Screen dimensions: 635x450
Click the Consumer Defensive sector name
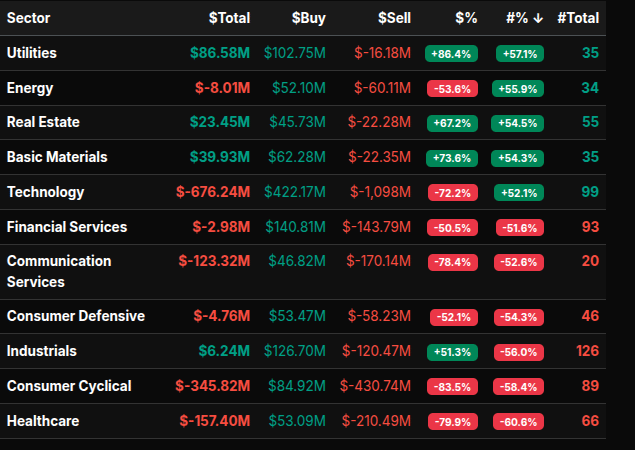[x=76, y=316]
